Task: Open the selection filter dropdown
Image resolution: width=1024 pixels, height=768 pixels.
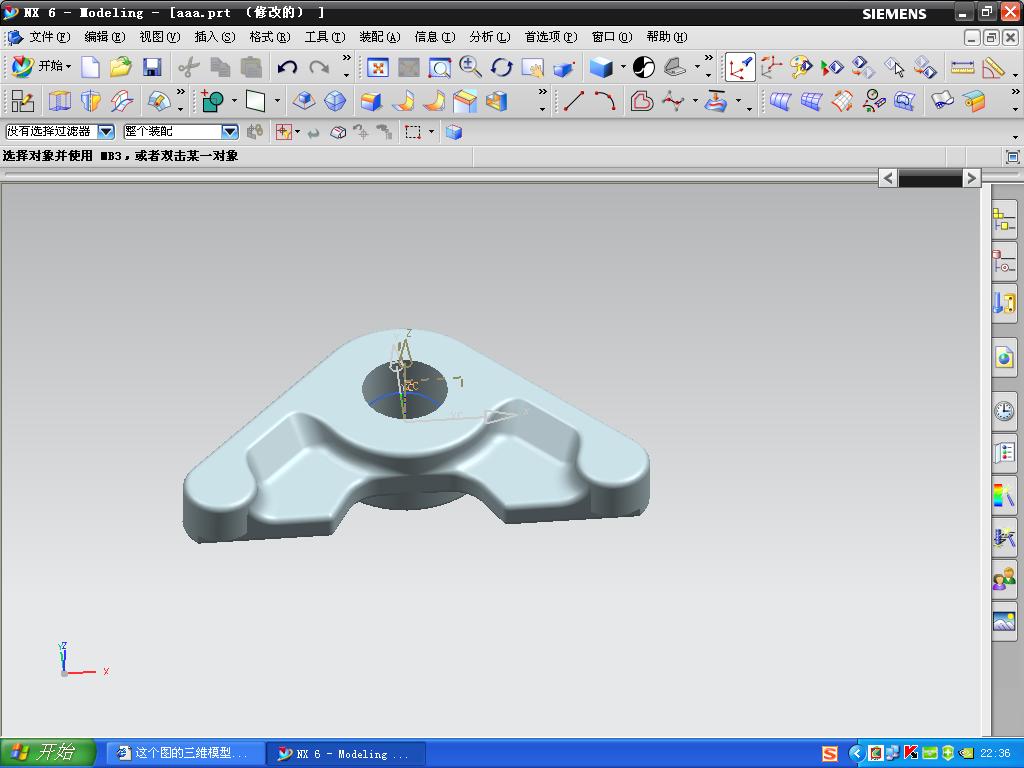Action: pos(105,132)
